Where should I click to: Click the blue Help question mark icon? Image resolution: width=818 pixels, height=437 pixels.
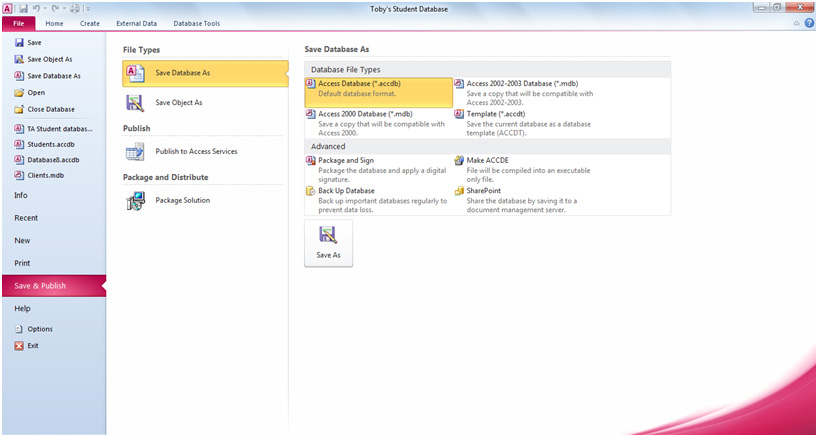pyautogui.click(x=809, y=23)
